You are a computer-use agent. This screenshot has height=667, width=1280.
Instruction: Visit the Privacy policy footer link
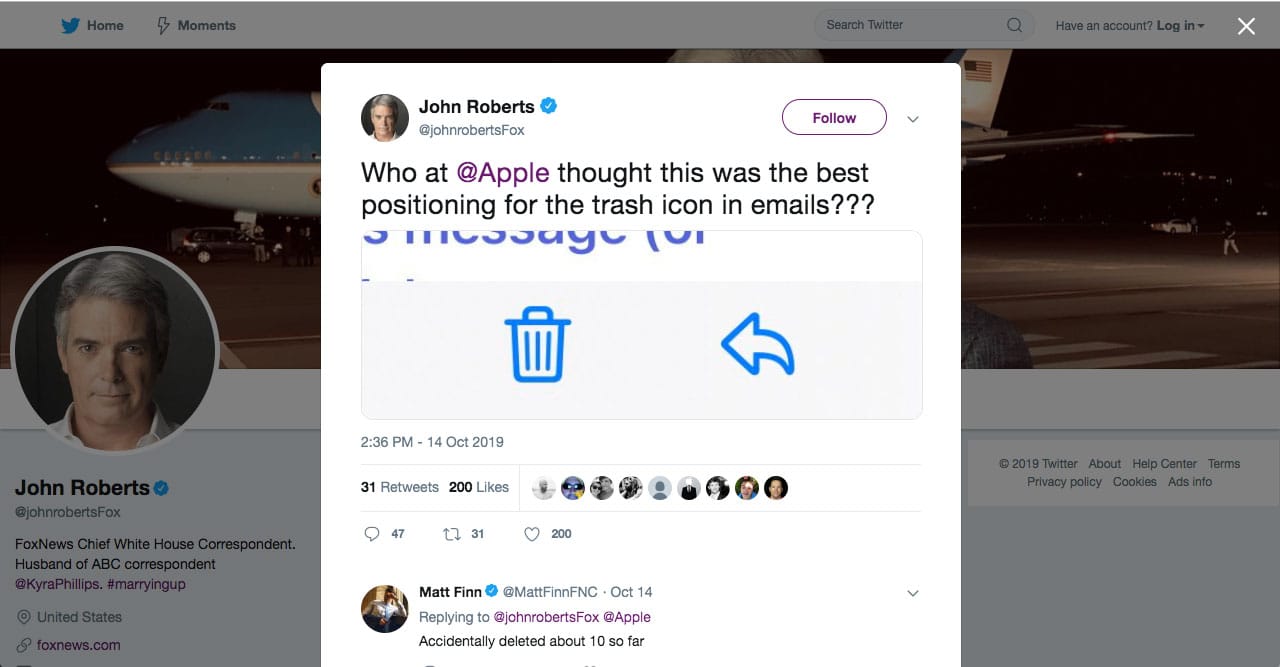[1063, 481]
